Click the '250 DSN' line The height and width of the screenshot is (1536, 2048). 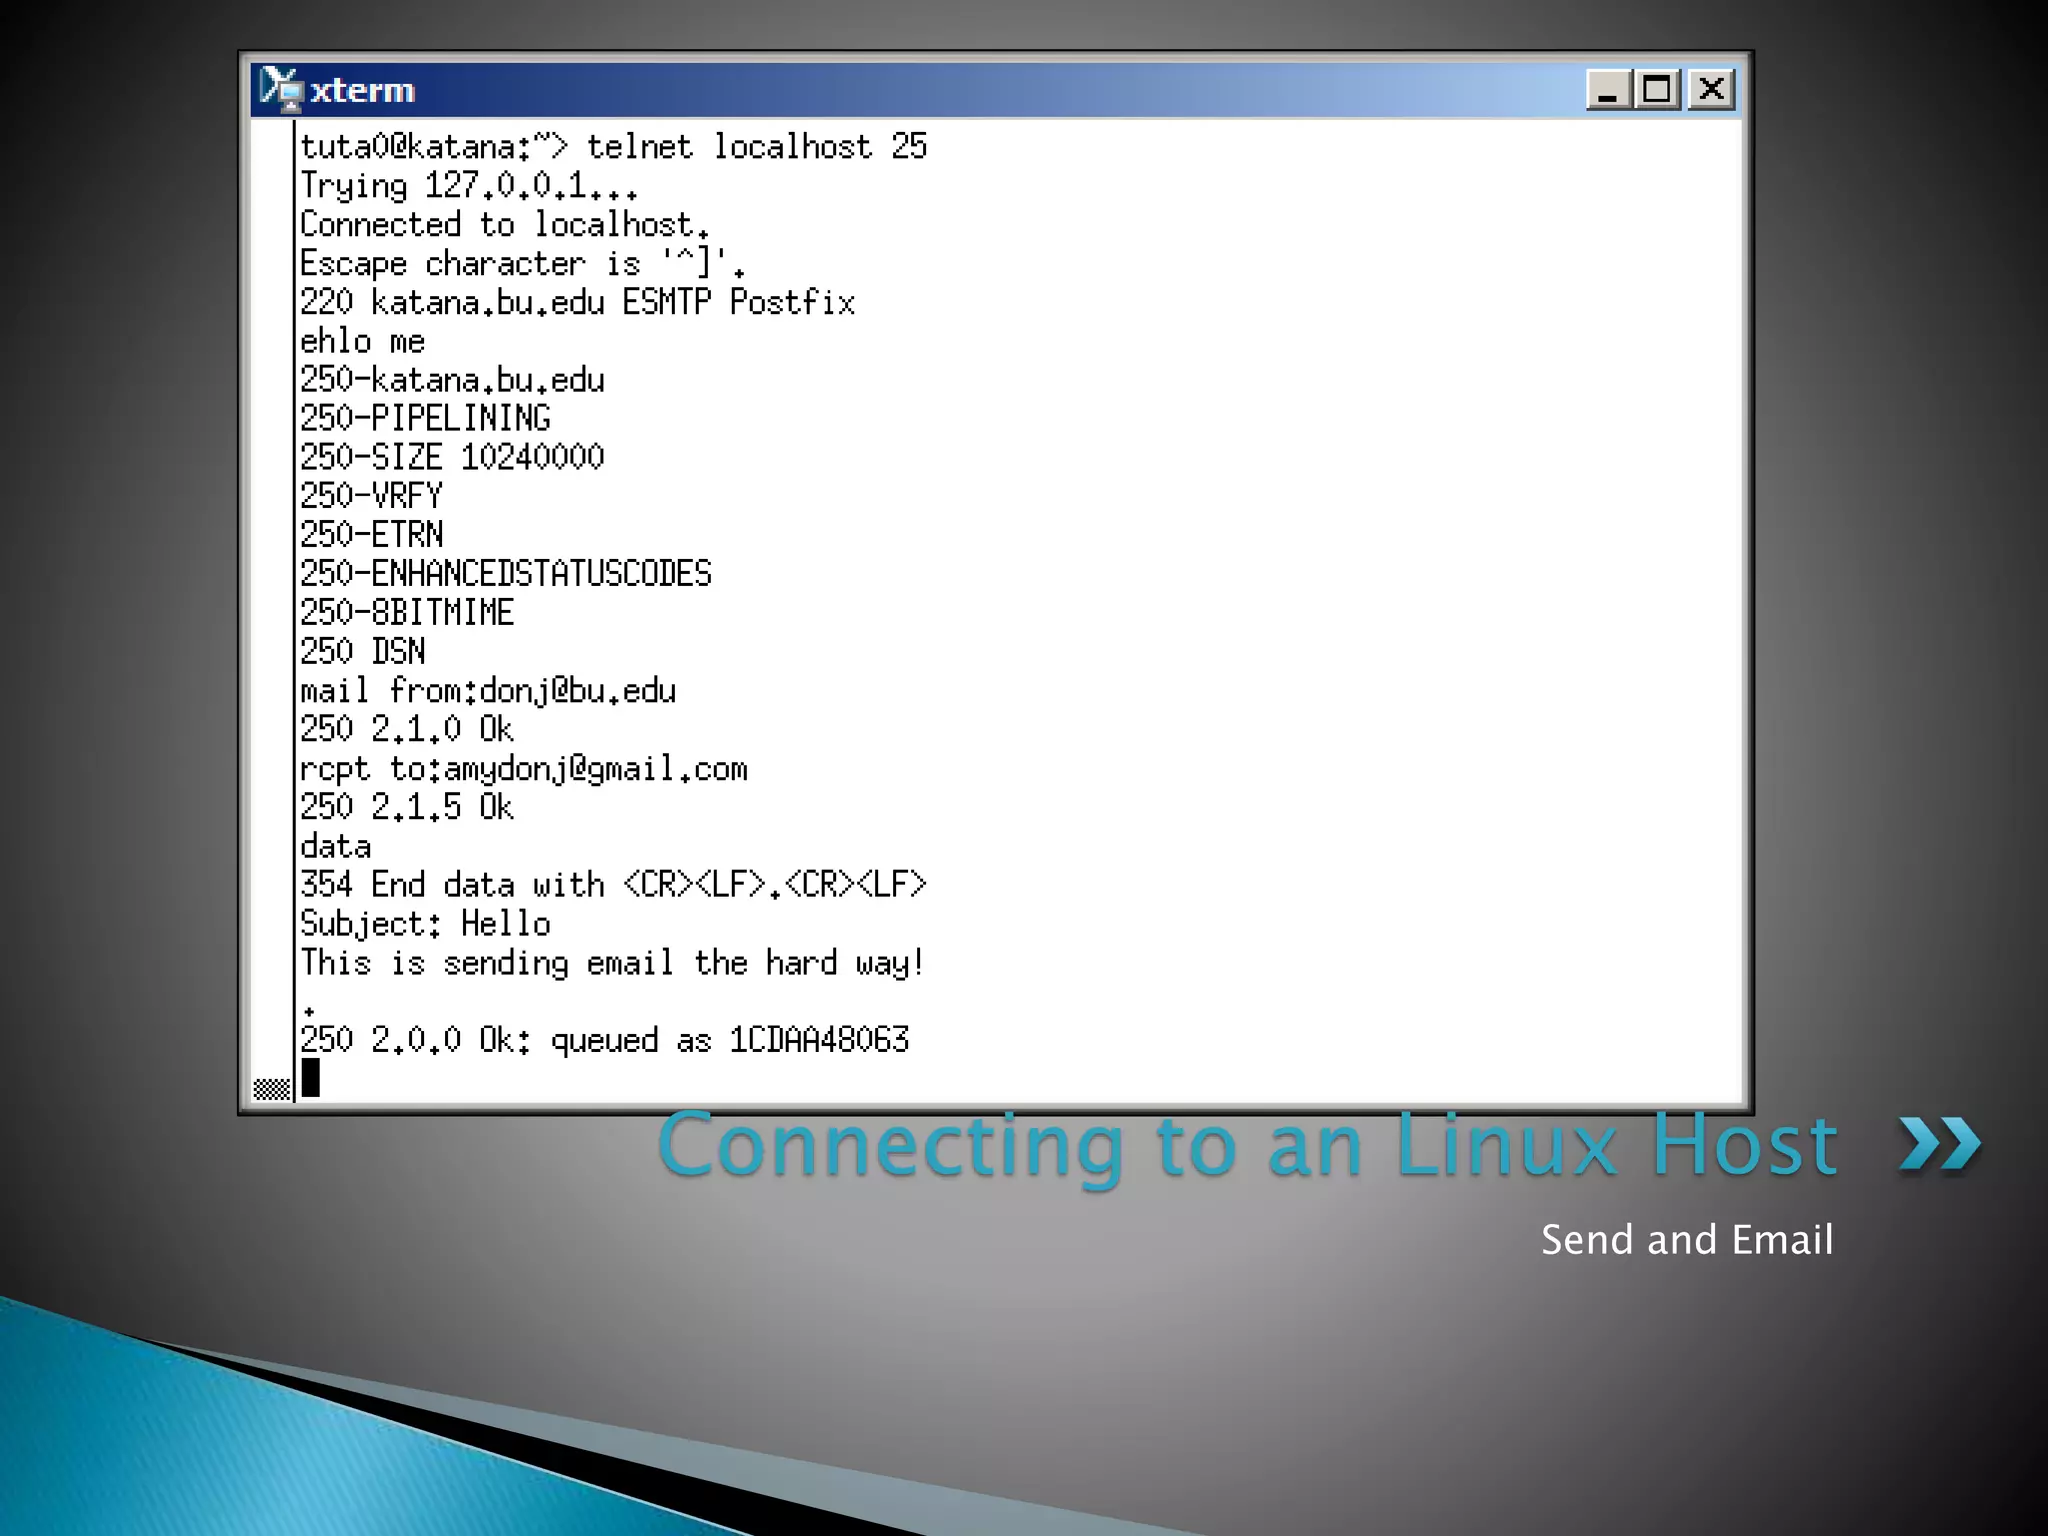363,652
